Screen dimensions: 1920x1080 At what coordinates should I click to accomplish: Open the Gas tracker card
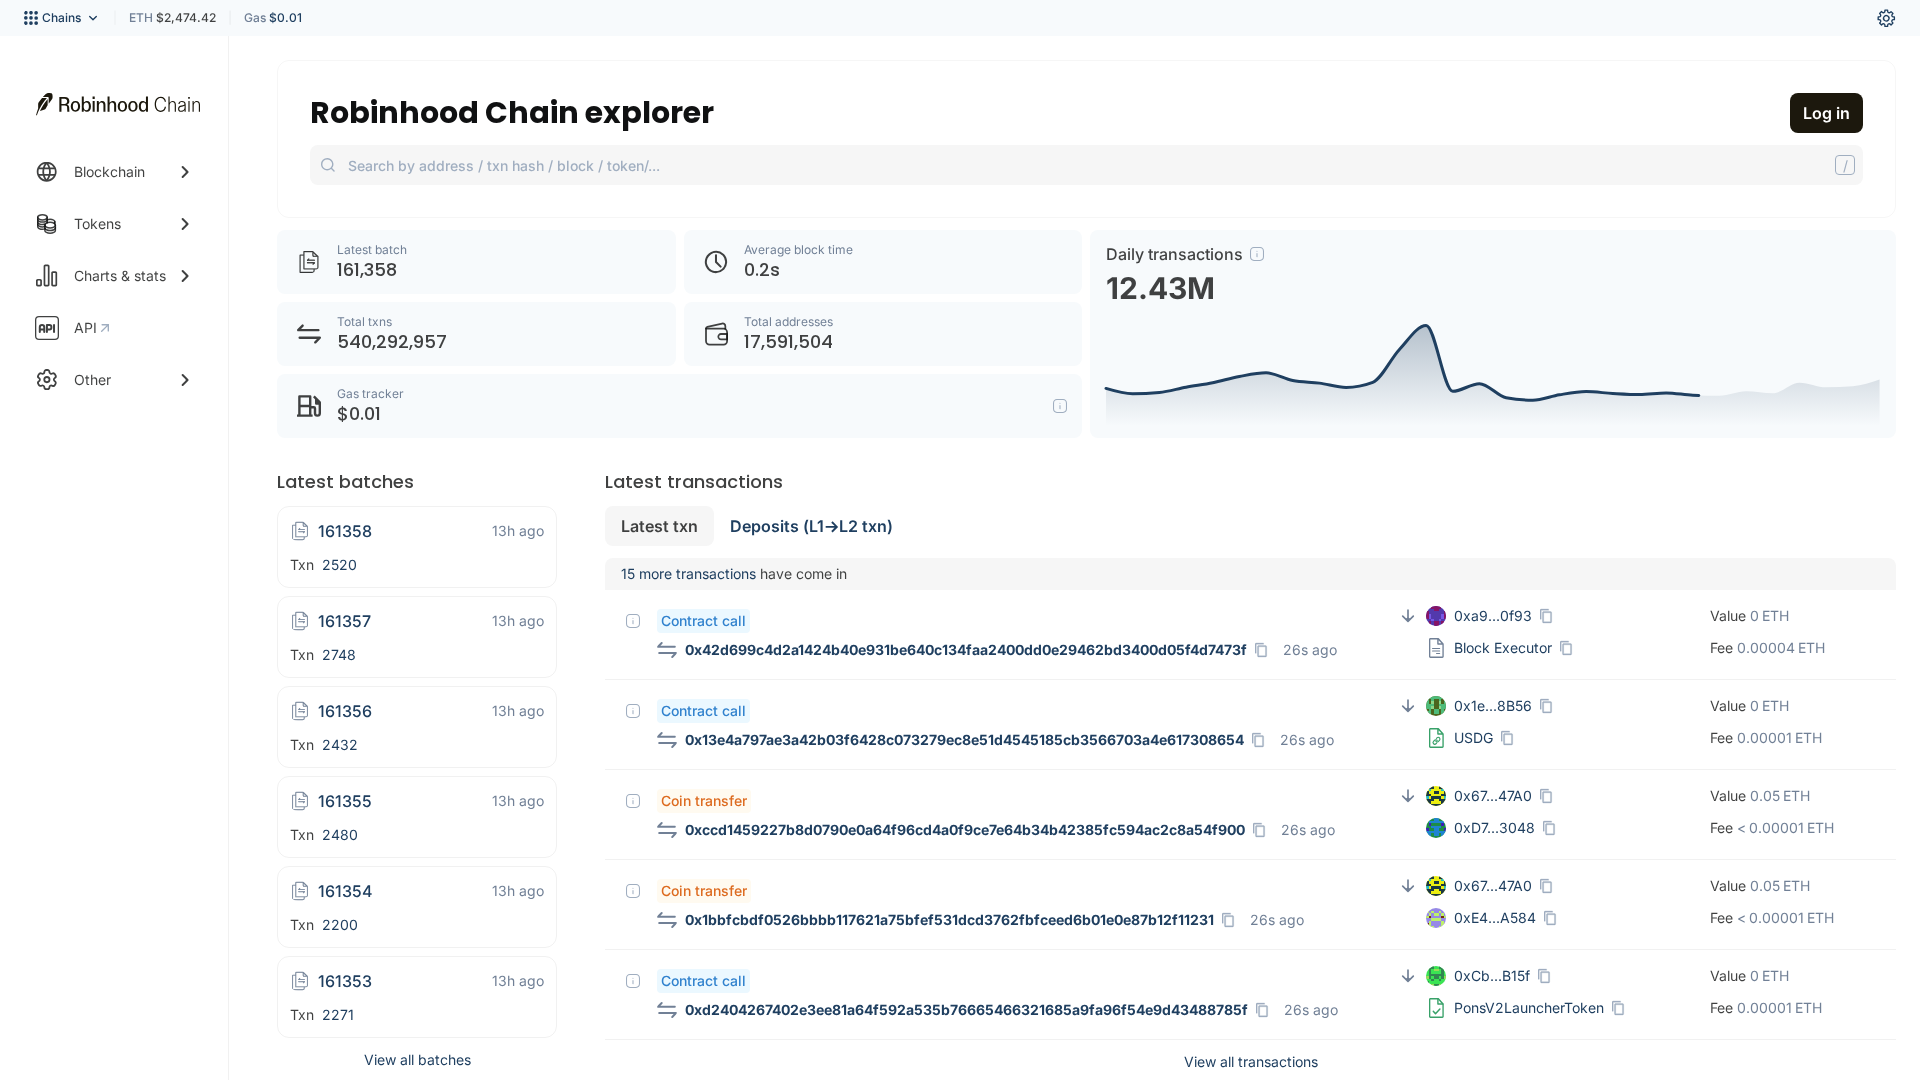(x=679, y=406)
